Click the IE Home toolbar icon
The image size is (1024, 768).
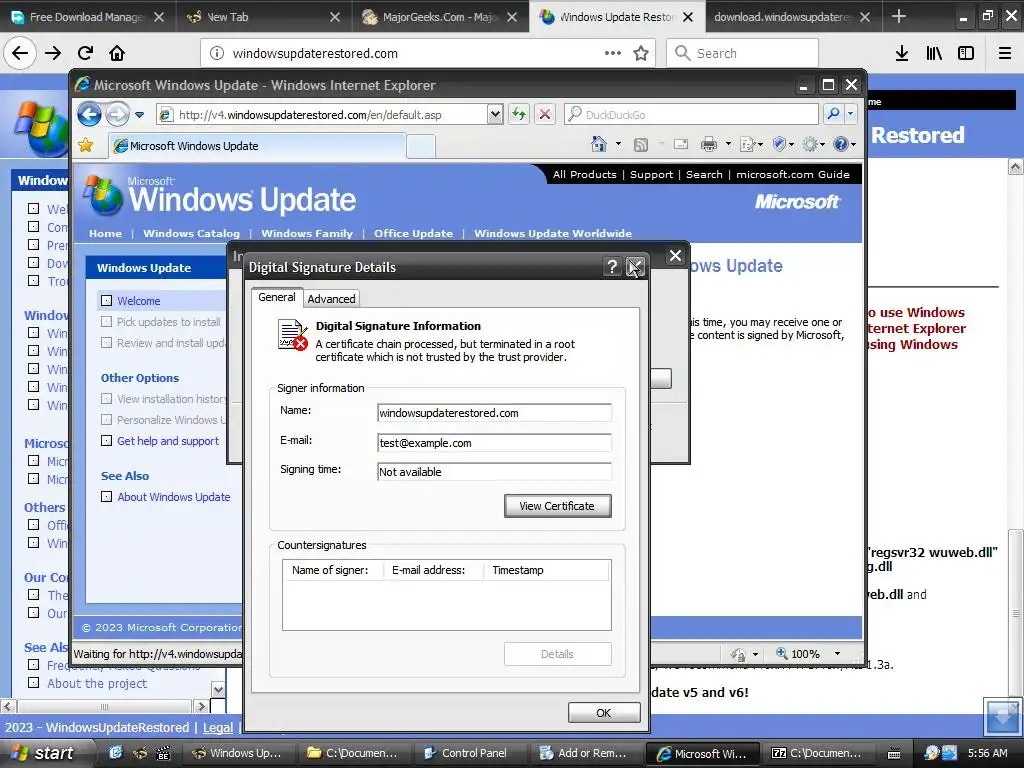point(598,144)
